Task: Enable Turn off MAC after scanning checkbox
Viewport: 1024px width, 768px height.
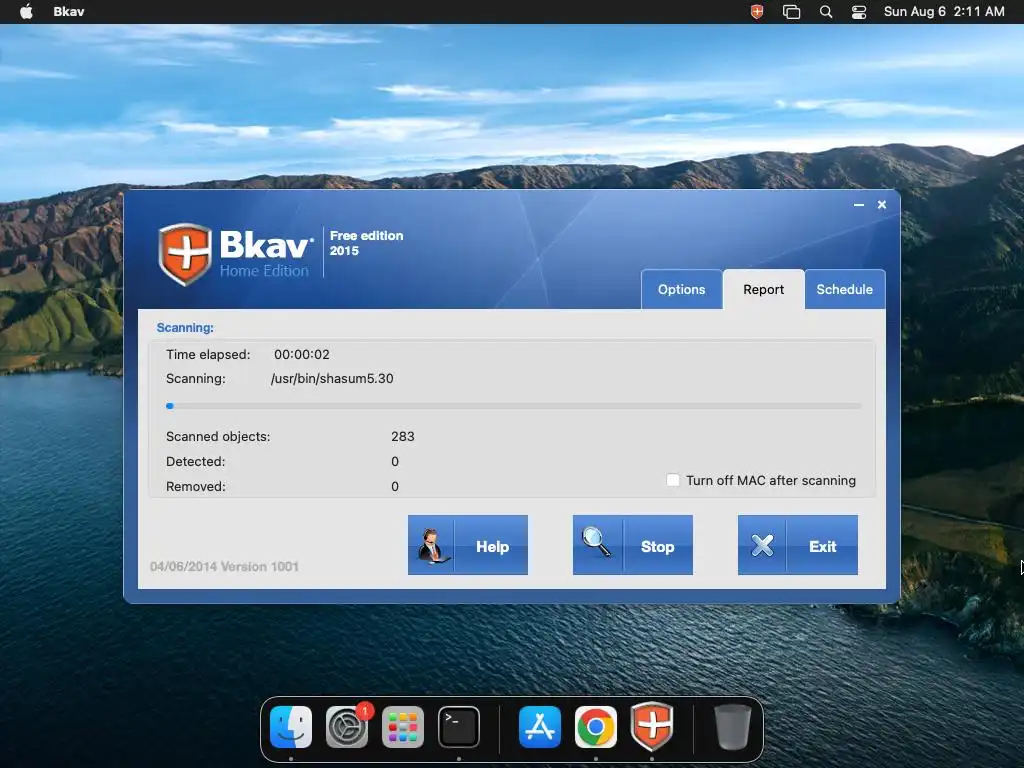Action: (673, 480)
